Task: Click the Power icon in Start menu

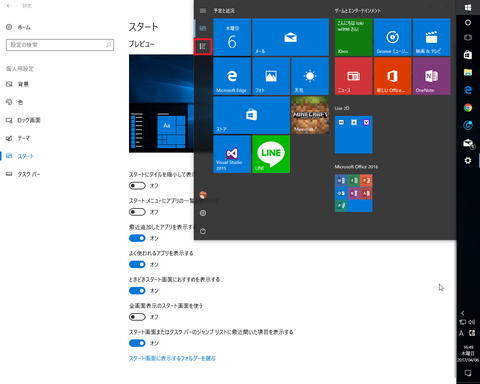Action: [x=203, y=231]
